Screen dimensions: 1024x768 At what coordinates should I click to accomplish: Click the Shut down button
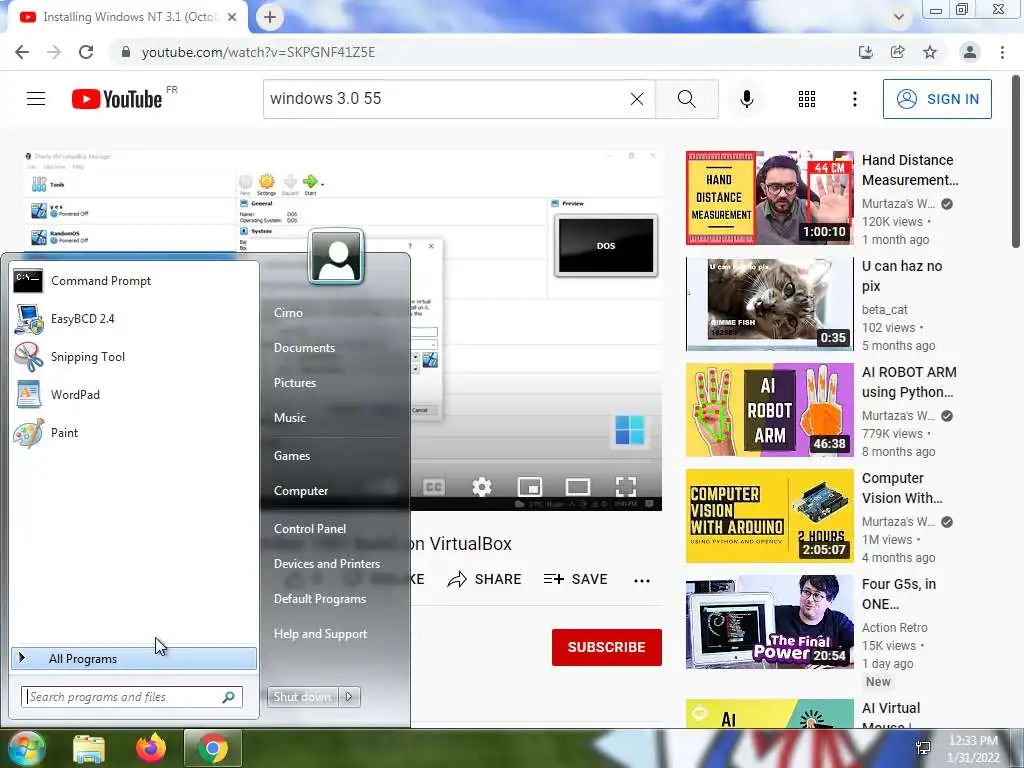coord(302,697)
